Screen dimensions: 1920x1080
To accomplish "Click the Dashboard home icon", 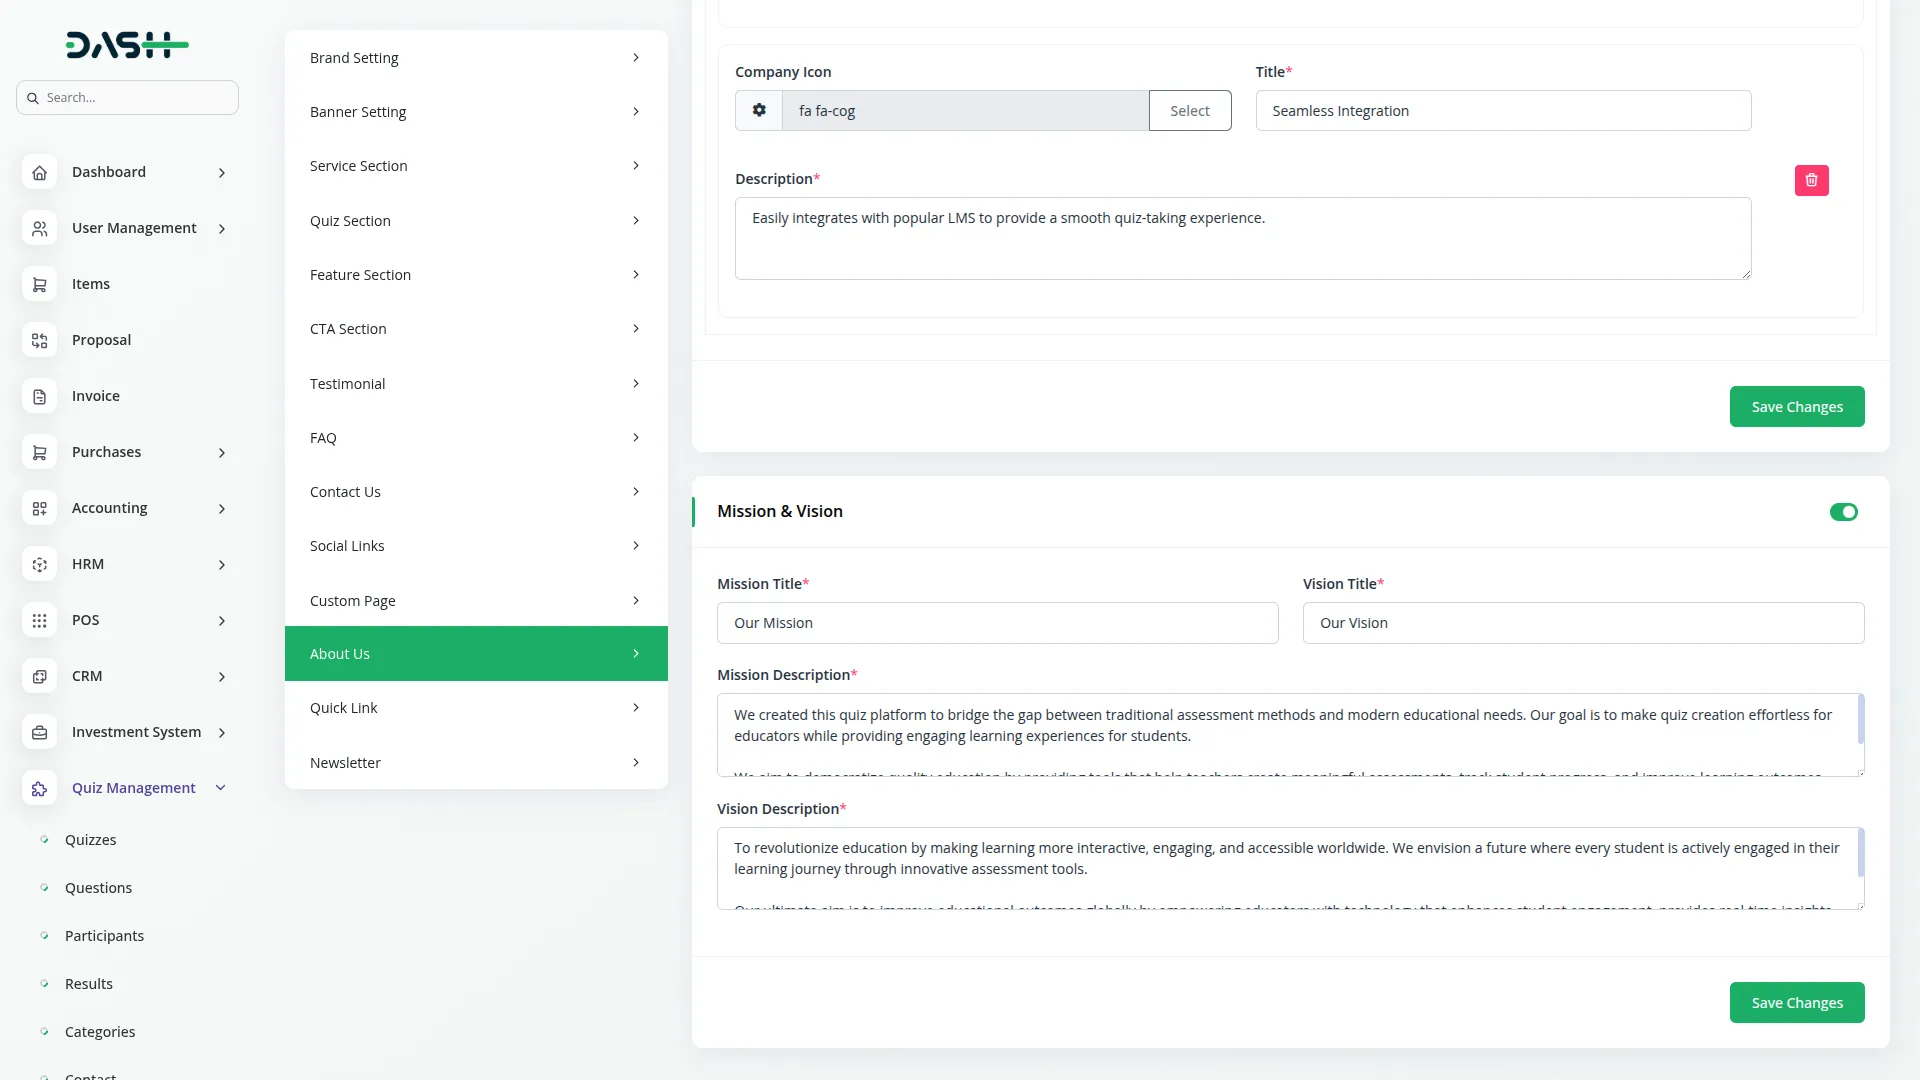I will 39,172.
